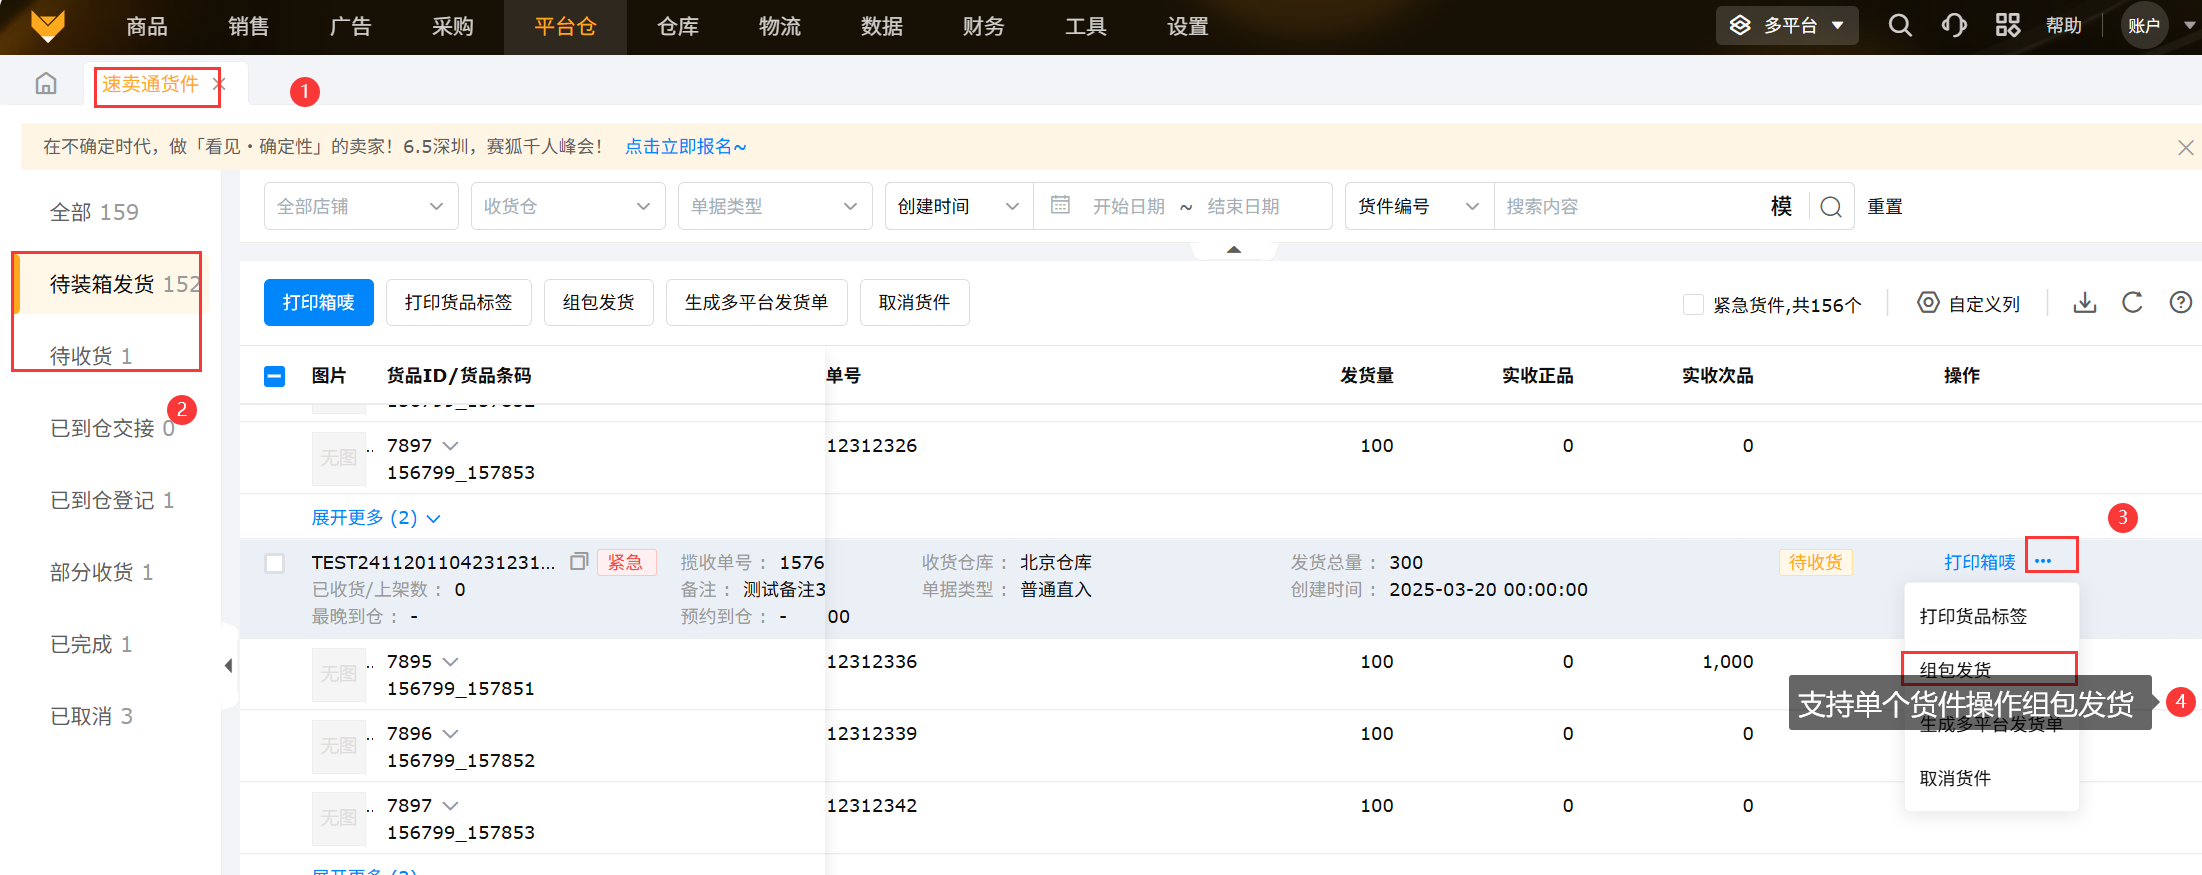This screenshot has width=2202, height=875.
Task: Click the blue 打印箱唛 button
Action: point(318,303)
